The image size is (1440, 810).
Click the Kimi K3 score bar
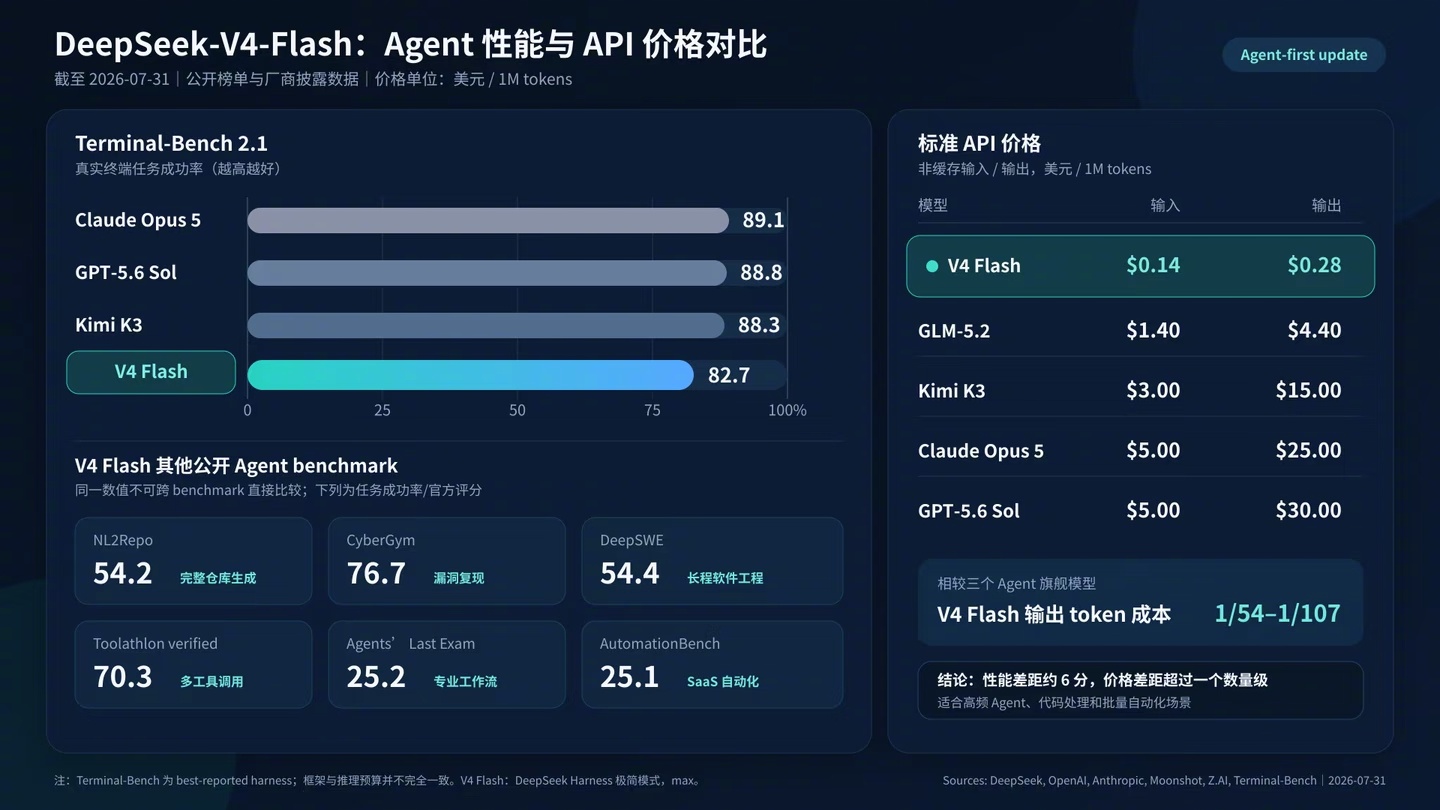tap(486, 325)
